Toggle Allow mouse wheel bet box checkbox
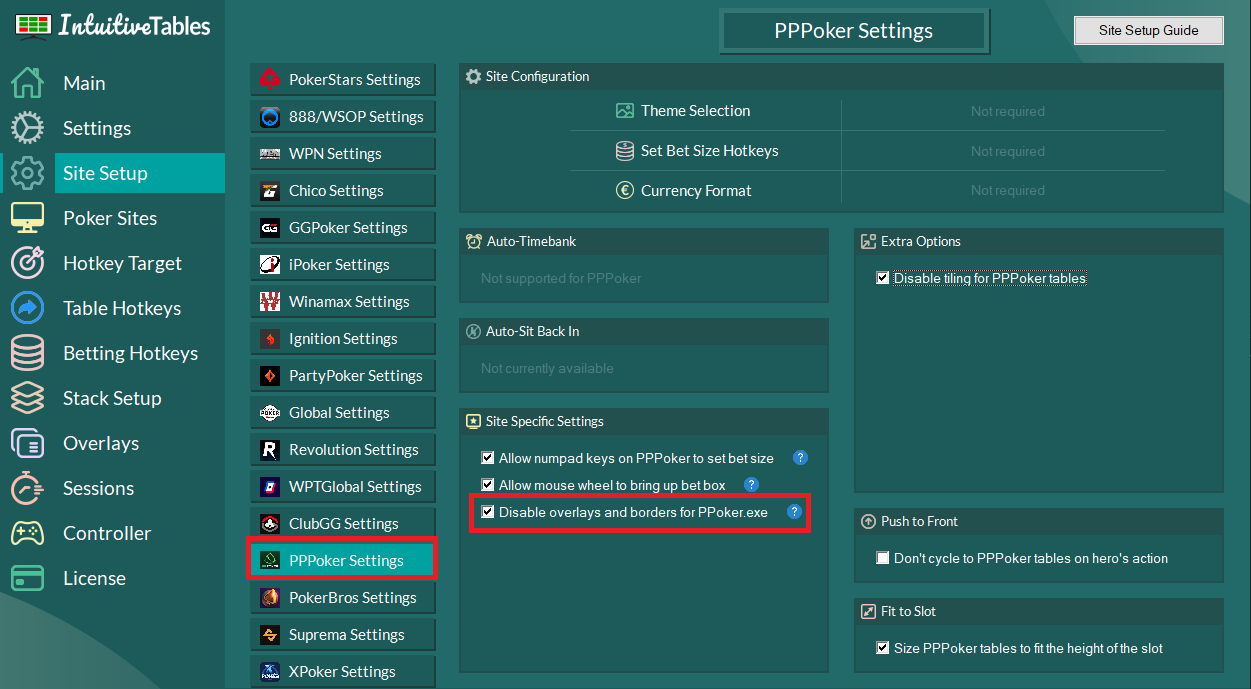This screenshot has width=1251, height=689. 488,485
